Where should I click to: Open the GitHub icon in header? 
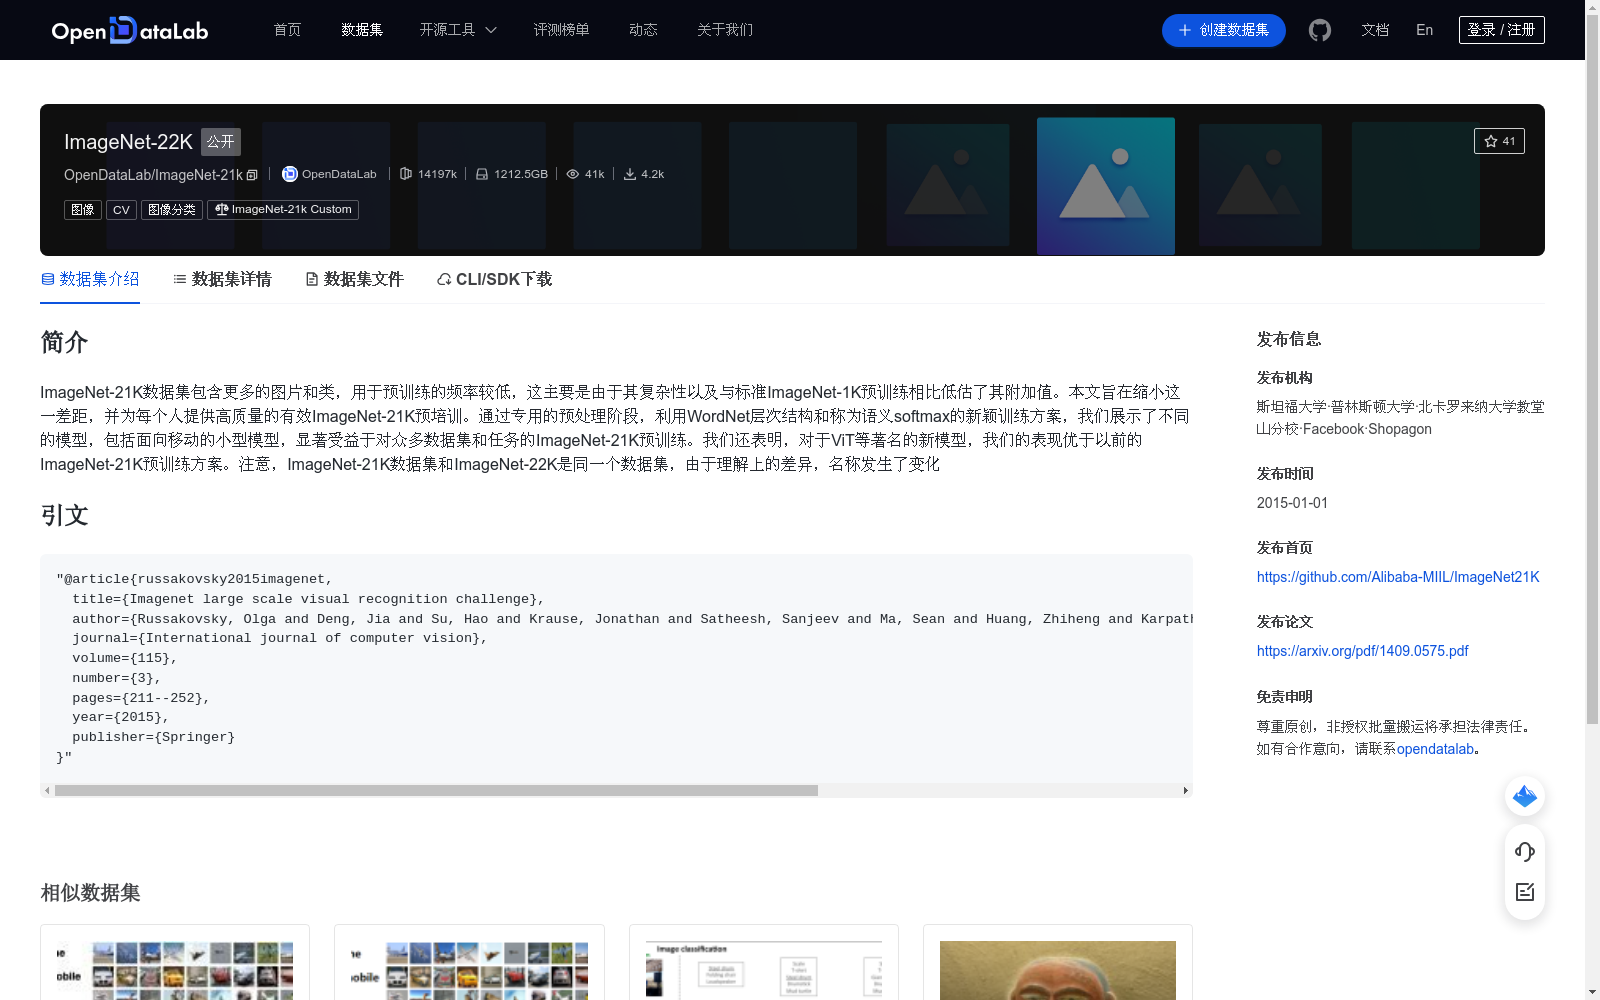coord(1320,30)
